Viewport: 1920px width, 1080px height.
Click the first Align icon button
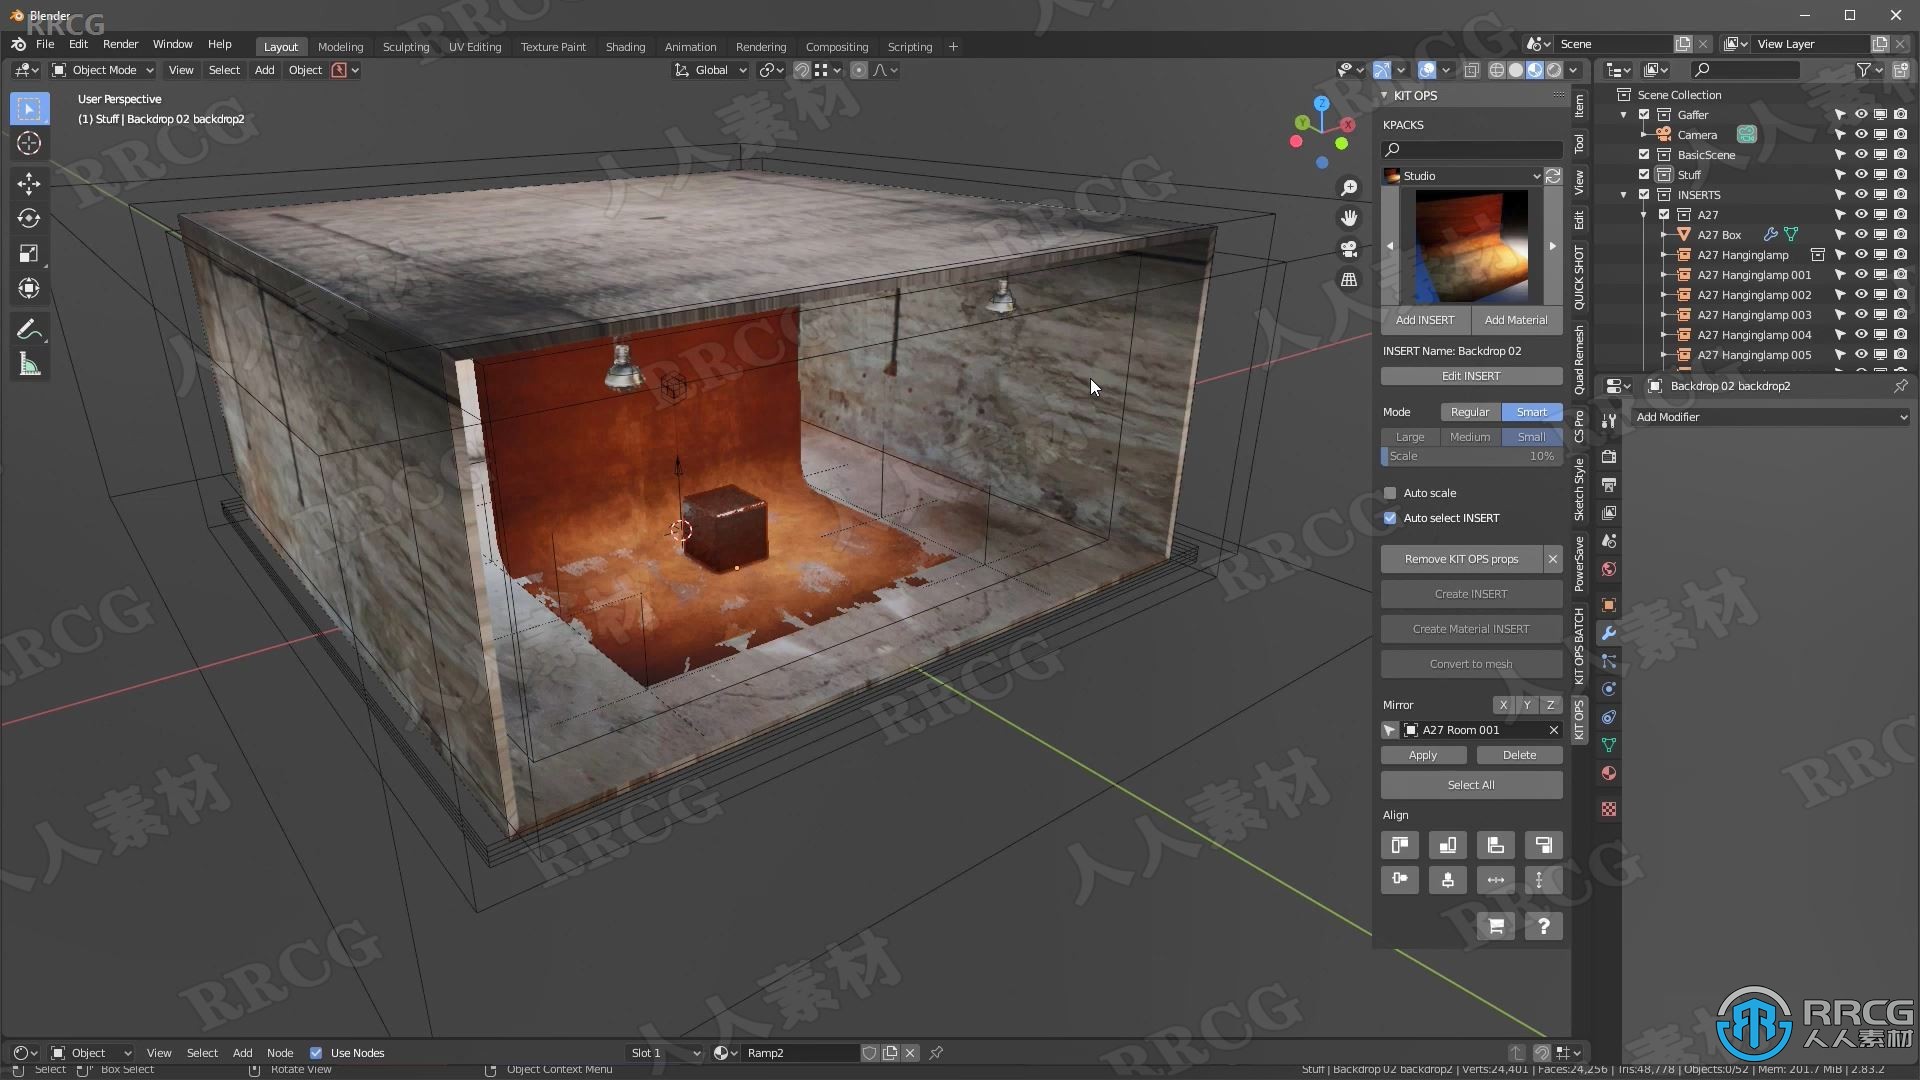click(x=1400, y=846)
